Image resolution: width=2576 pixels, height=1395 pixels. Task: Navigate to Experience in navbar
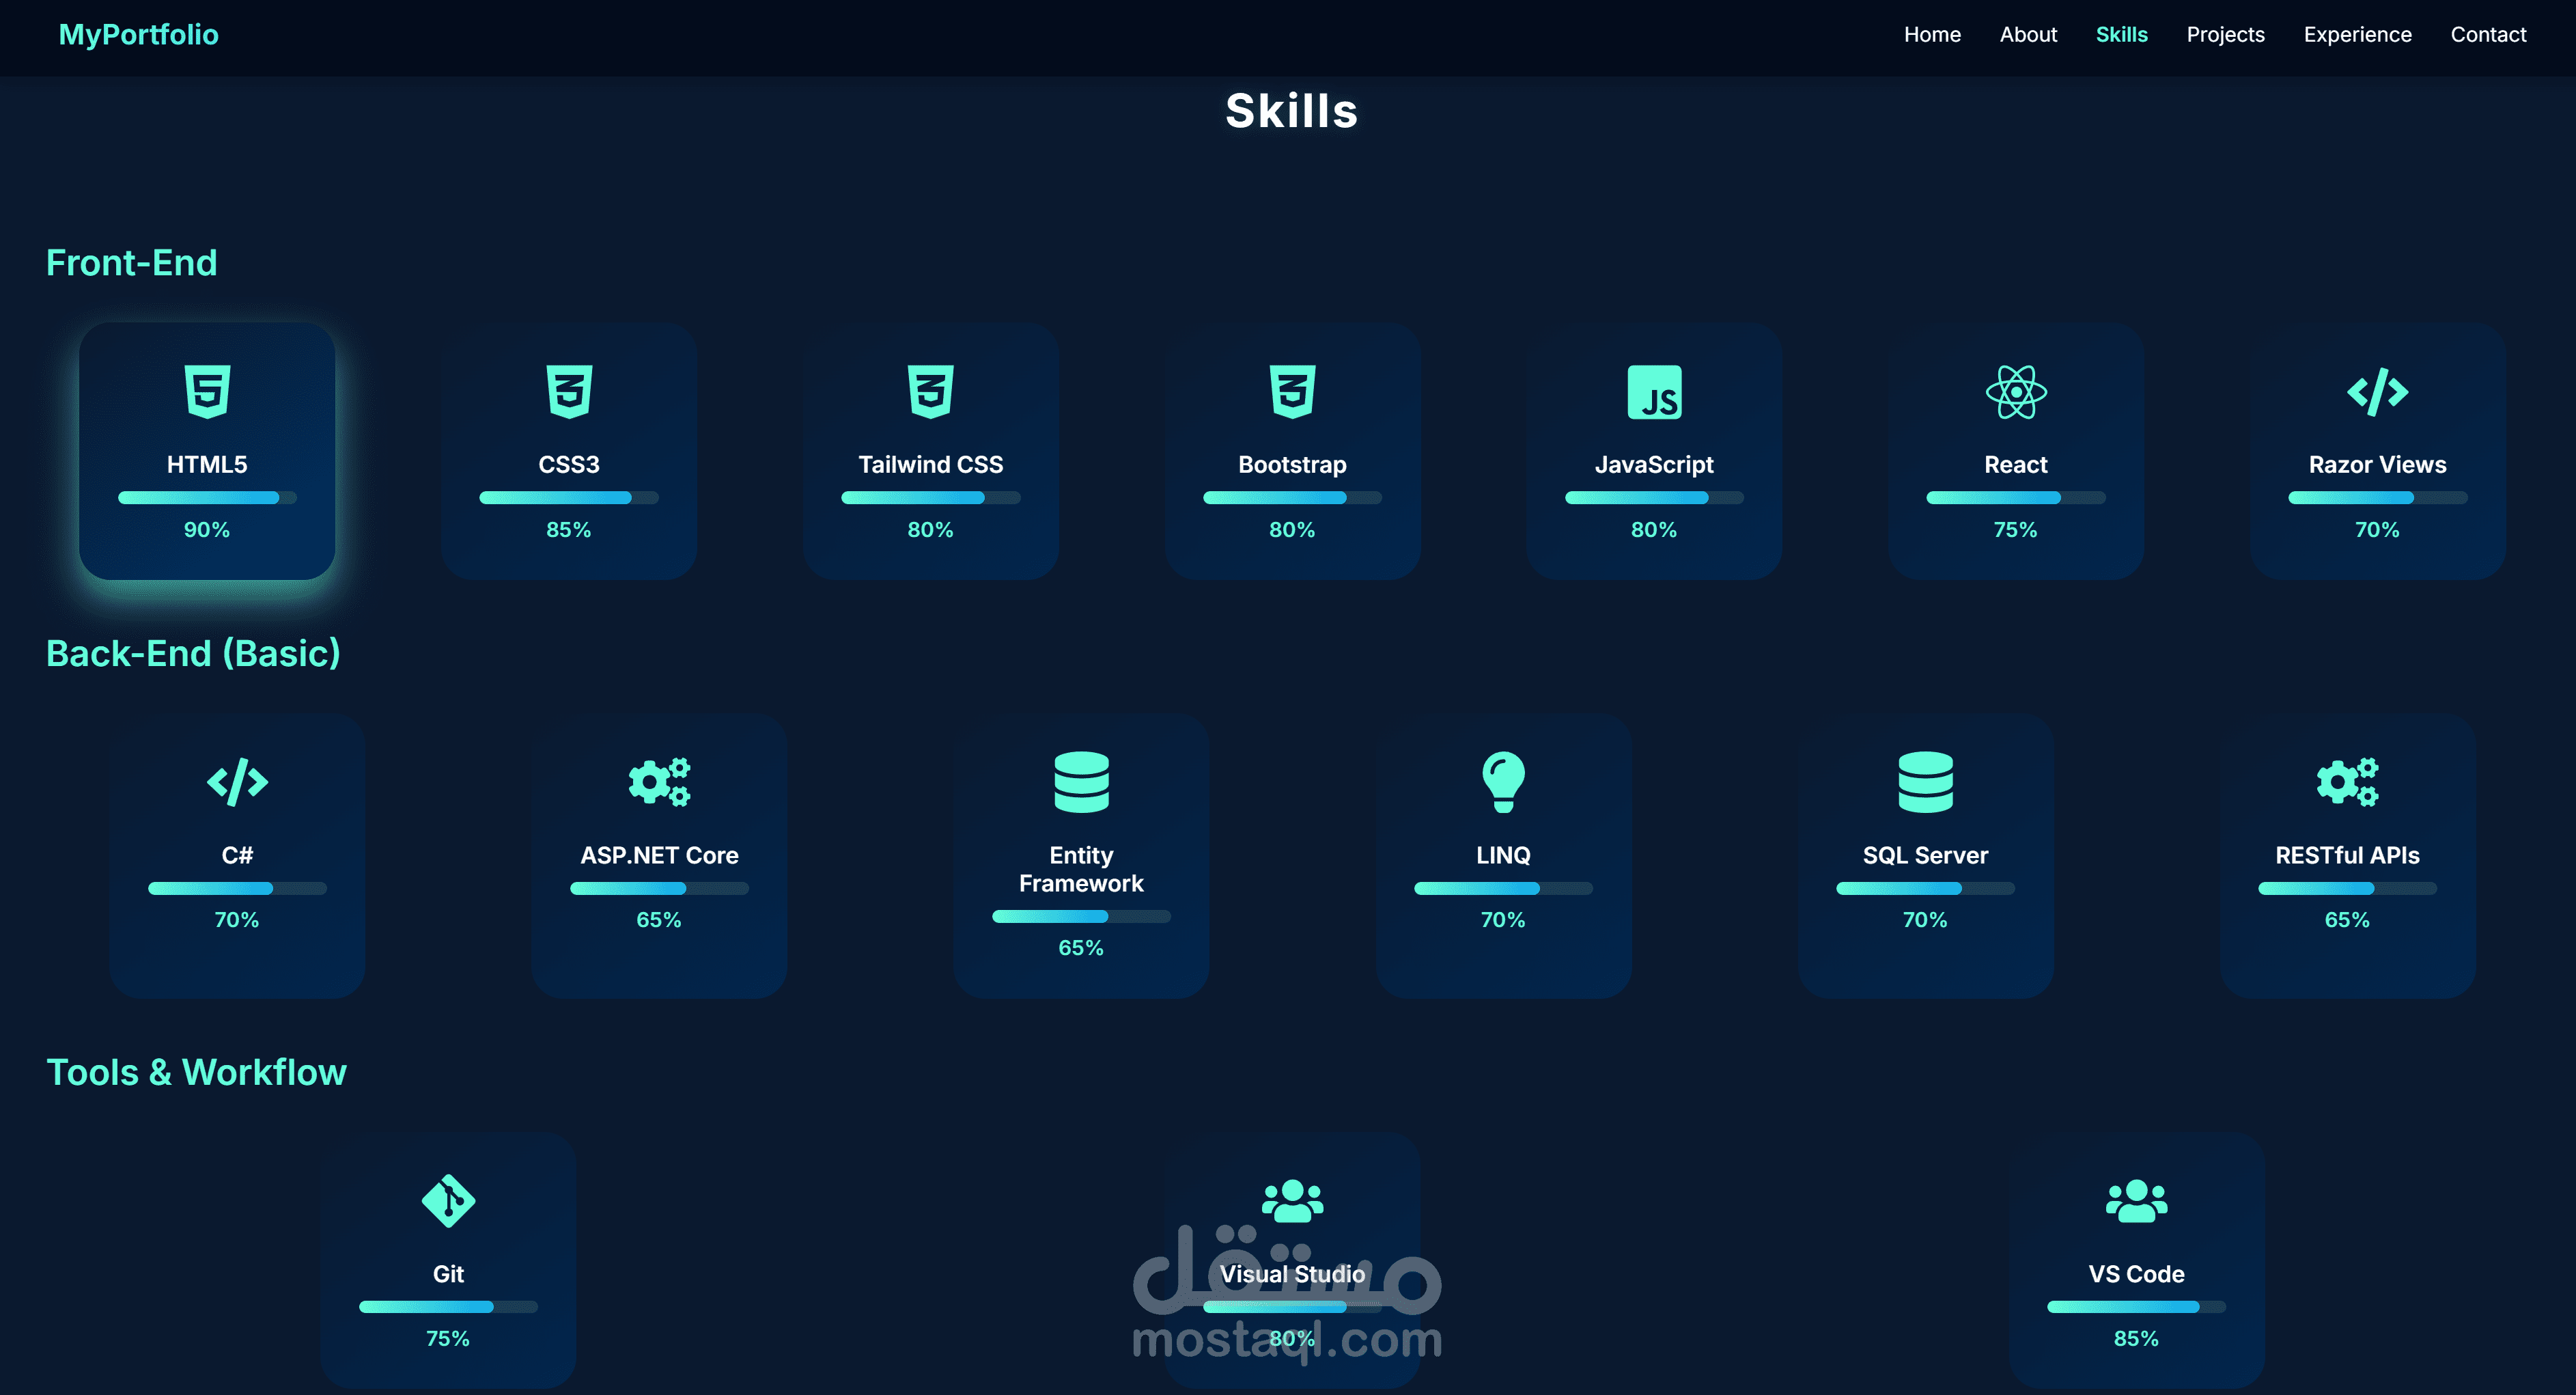point(2357,35)
